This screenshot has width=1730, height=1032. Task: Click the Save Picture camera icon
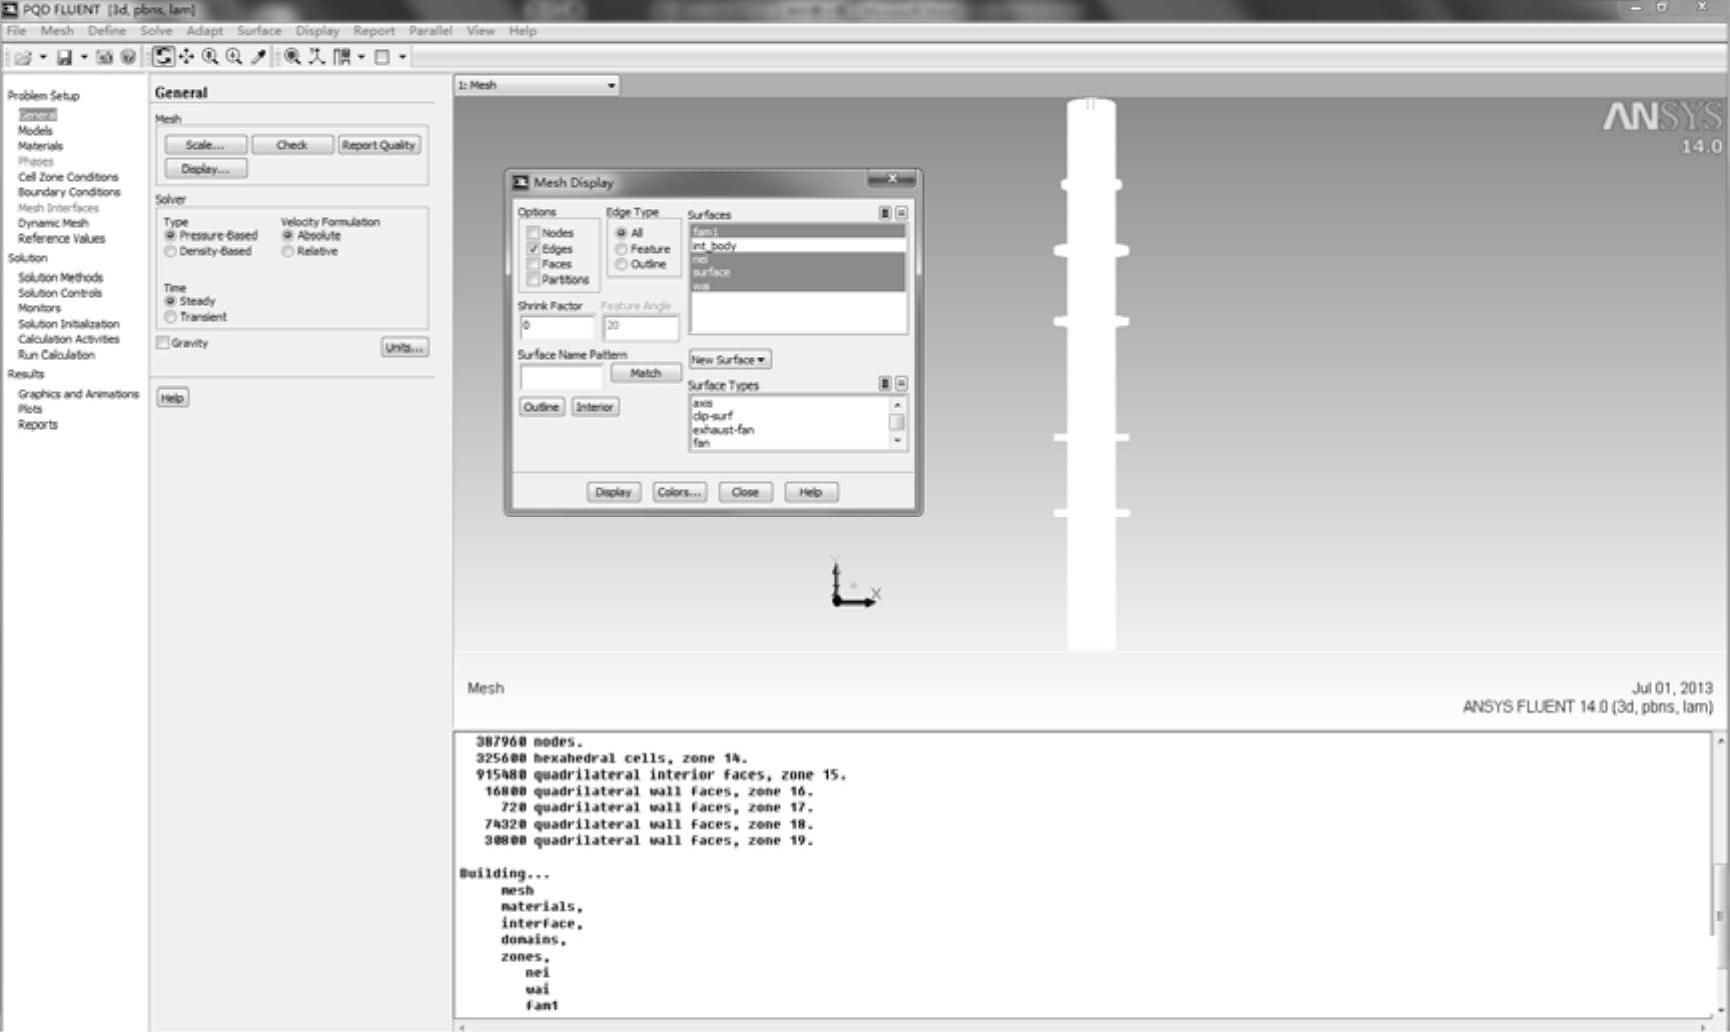click(104, 57)
